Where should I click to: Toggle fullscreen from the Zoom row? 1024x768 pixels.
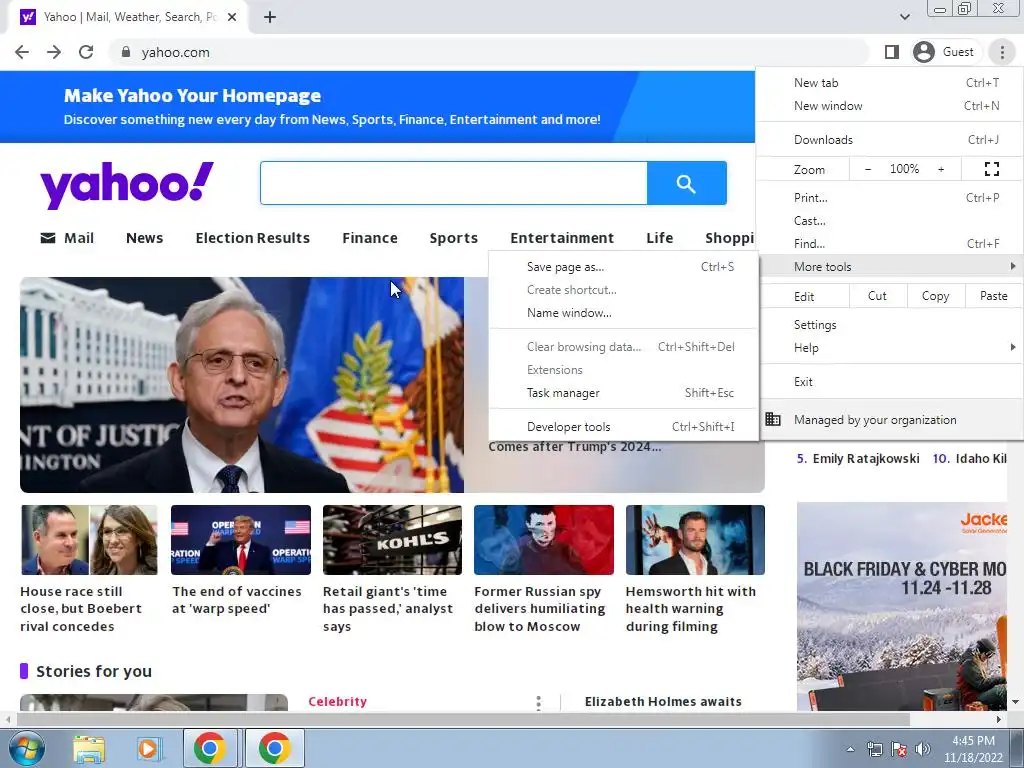click(991, 169)
